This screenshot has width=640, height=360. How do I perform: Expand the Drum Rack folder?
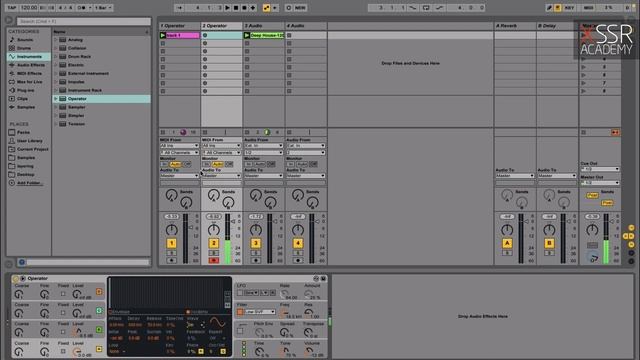56,57
